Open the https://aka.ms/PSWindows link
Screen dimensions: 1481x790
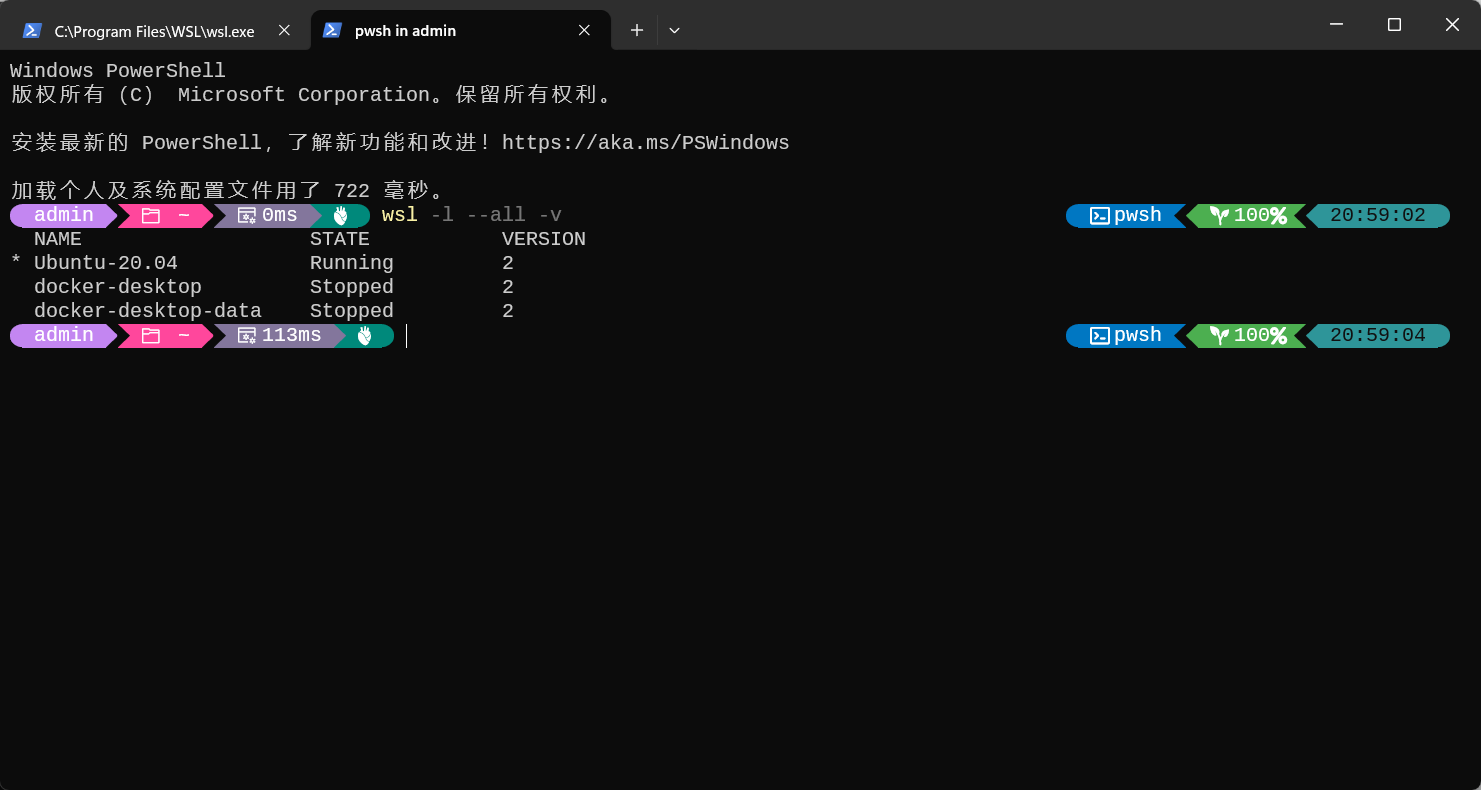click(645, 143)
